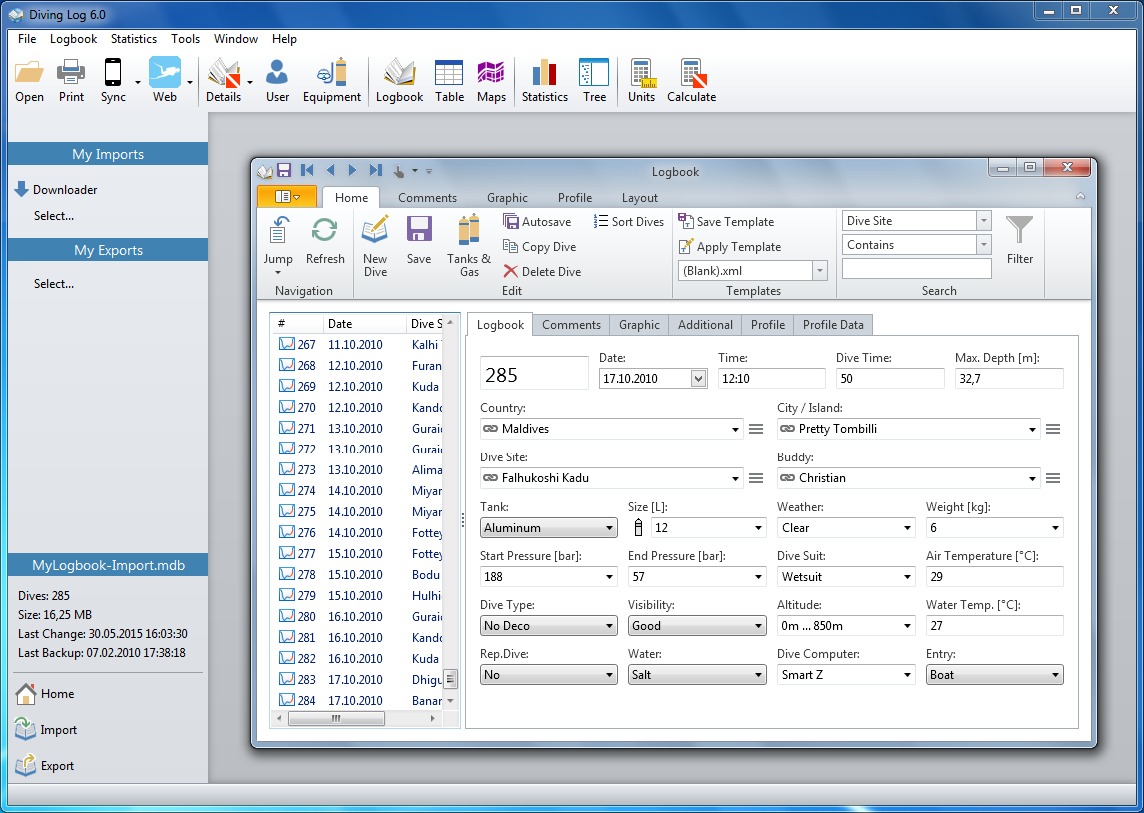Click Export in the left sidebar
This screenshot has width=1144, height=813.
coord(45,766)
